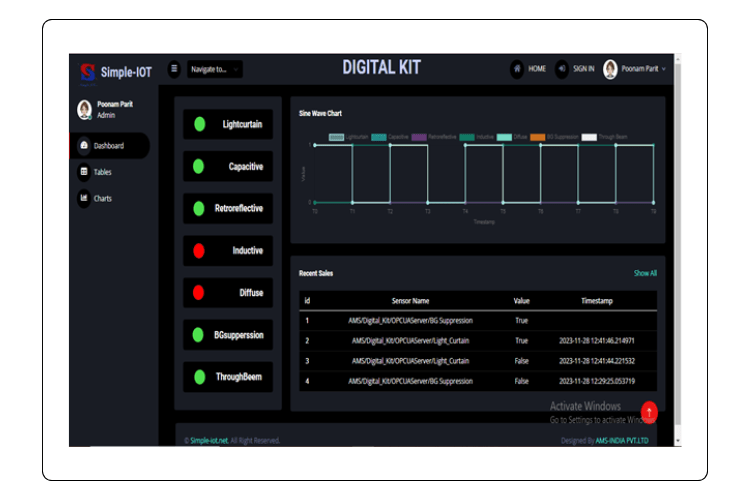Open the Navigate to... dropdown
750x500 pixels.
pos(214,69)
